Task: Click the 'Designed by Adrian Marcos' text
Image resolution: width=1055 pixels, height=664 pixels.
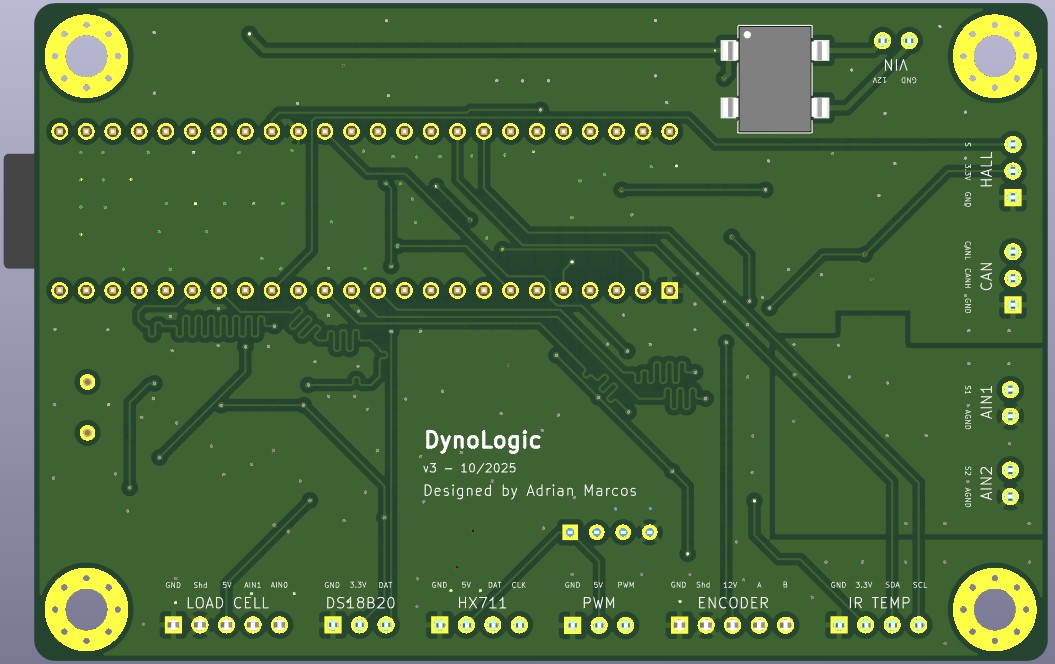Action: (530, 491)
